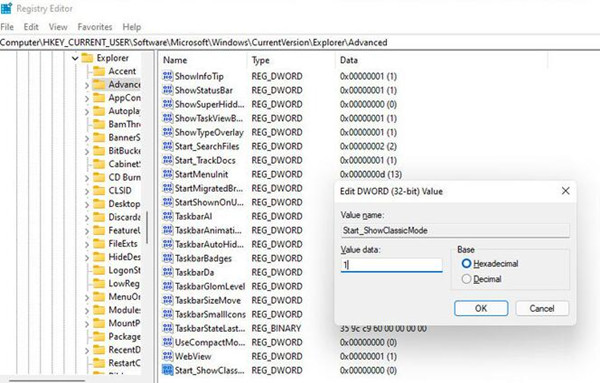
Task: Expand the AppCon subkey chevron
Action: 87,99
